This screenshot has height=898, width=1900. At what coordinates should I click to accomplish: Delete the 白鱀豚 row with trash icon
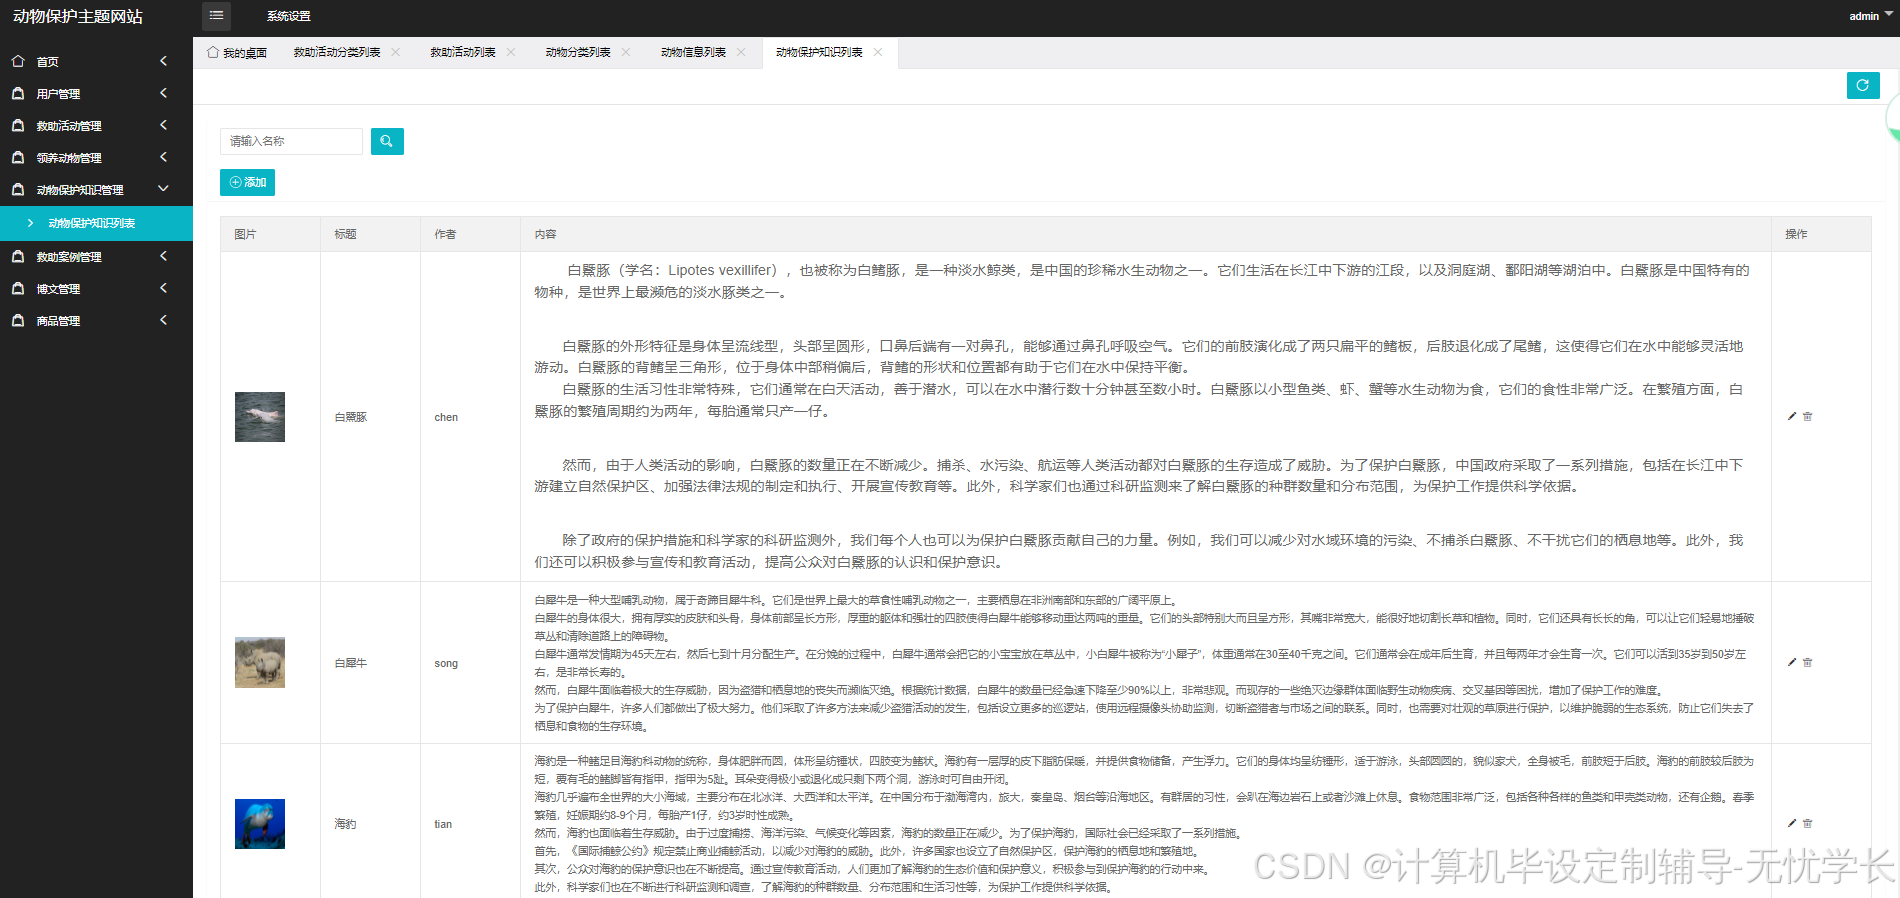click(1808, 416)
